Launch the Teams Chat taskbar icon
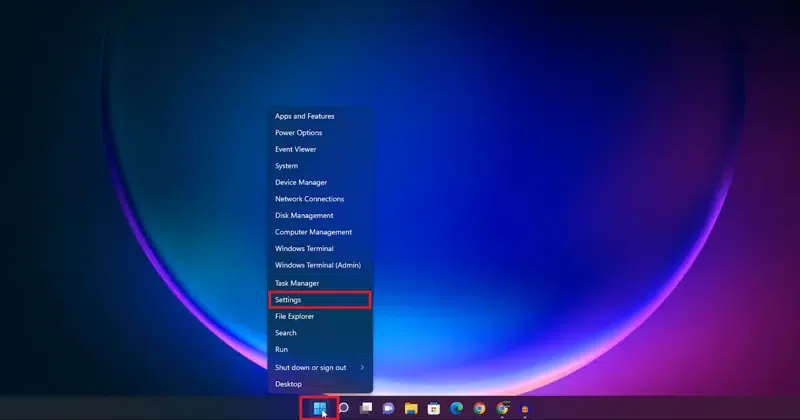The image size is (800, 420). pyautogui.click(x=388, y=408)
